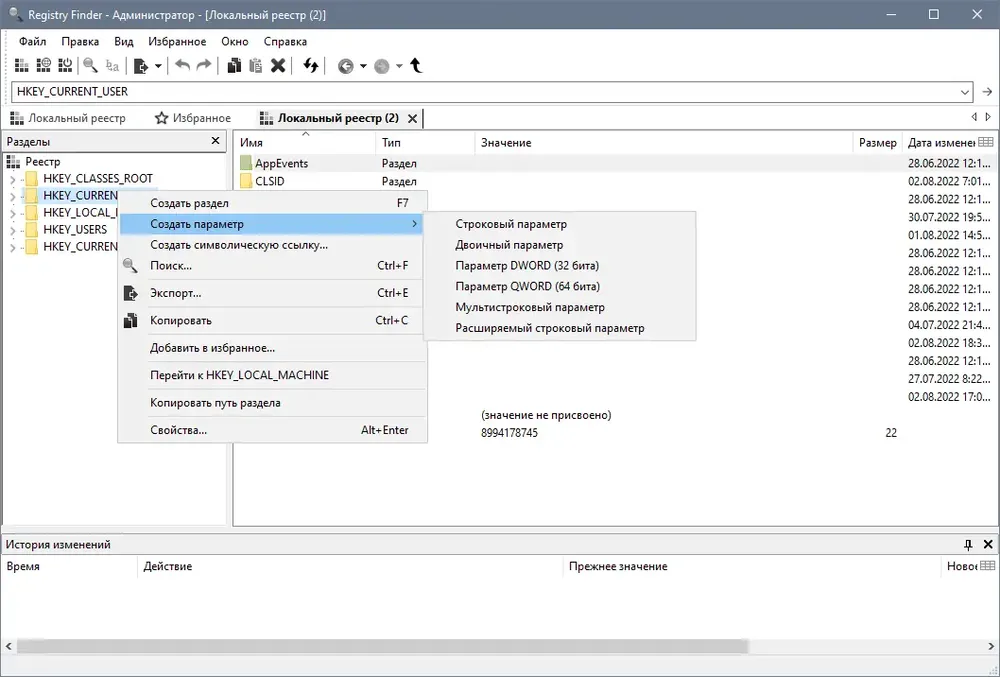Create Параметр DWORD (32 бита)
Viewport: 1000px width, 677px height.
(559, 266)
